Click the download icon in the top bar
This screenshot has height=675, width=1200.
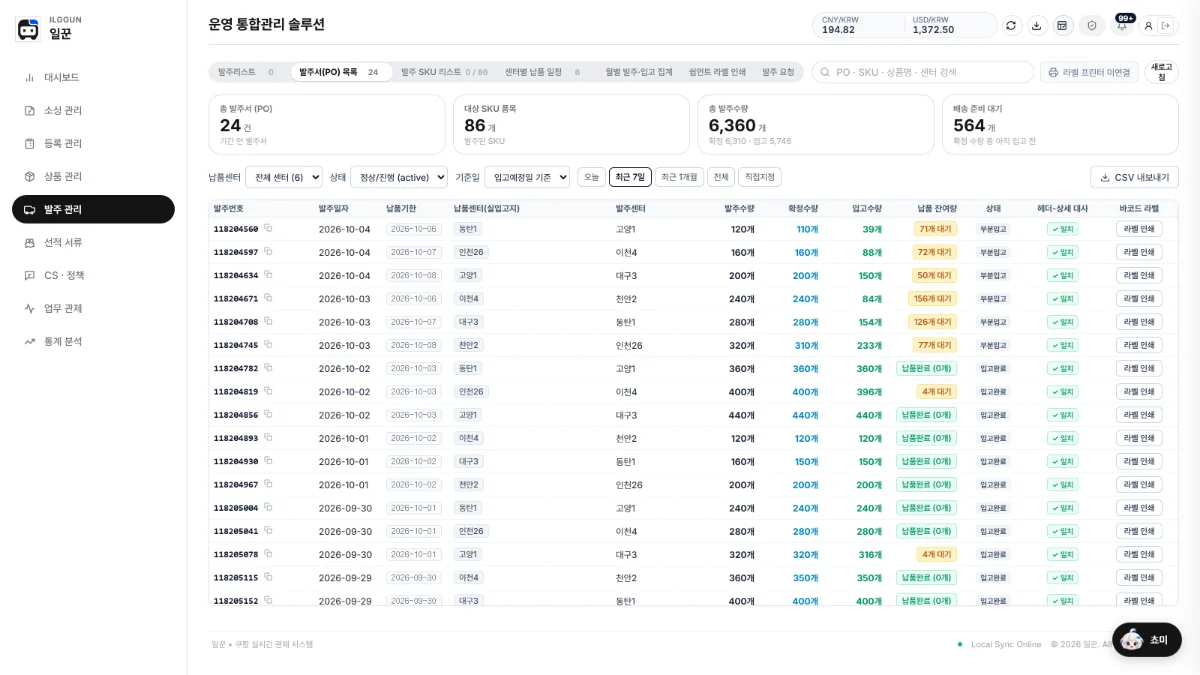pos(1037,25)
